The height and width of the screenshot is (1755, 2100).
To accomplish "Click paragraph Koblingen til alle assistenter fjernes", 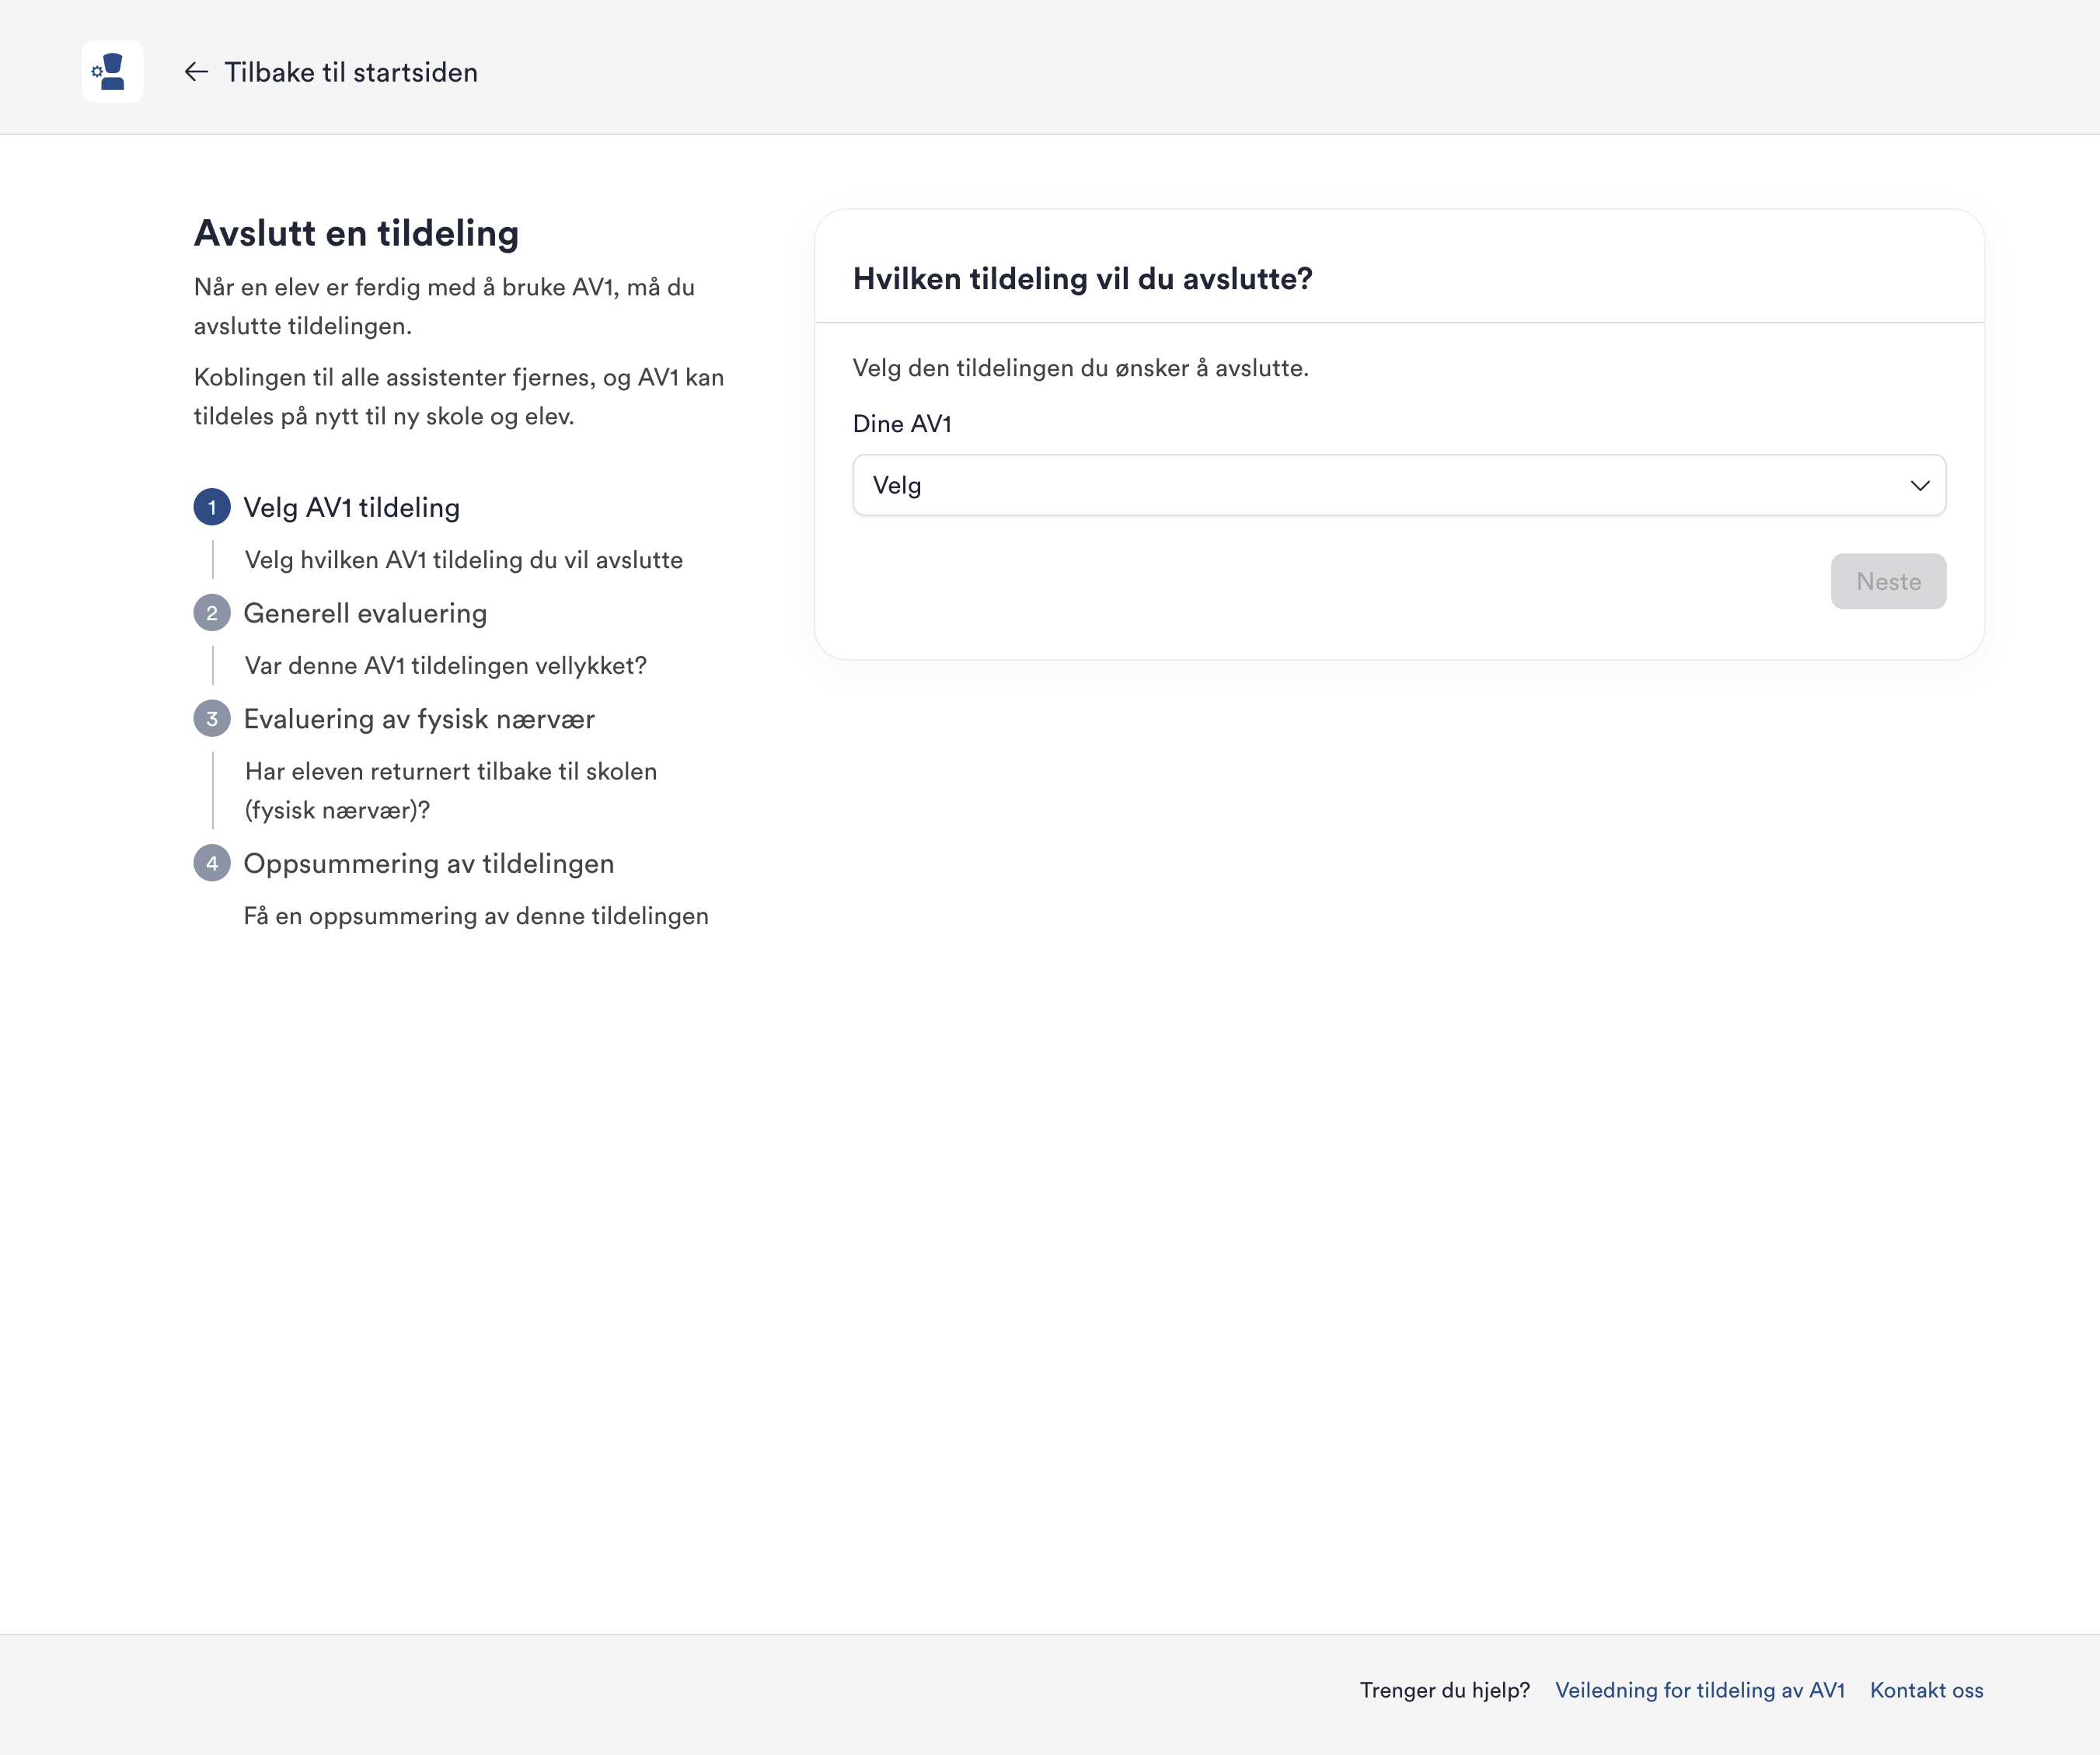I will 459,397.
